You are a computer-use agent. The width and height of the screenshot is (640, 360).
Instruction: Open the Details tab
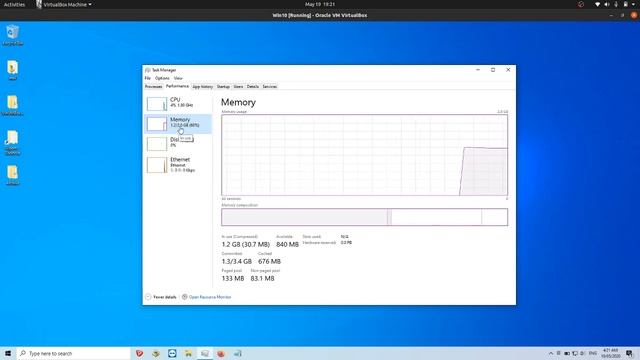point(253,87)
